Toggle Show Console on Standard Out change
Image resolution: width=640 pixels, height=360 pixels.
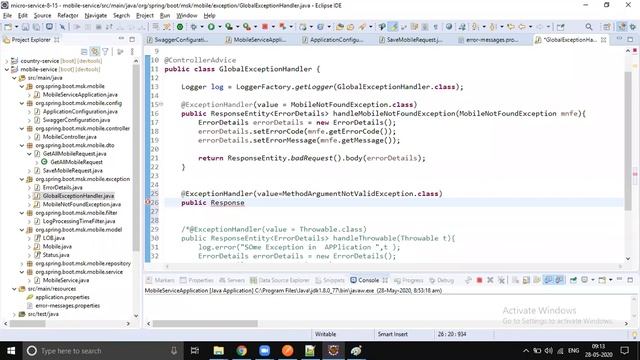coord(548,280)
